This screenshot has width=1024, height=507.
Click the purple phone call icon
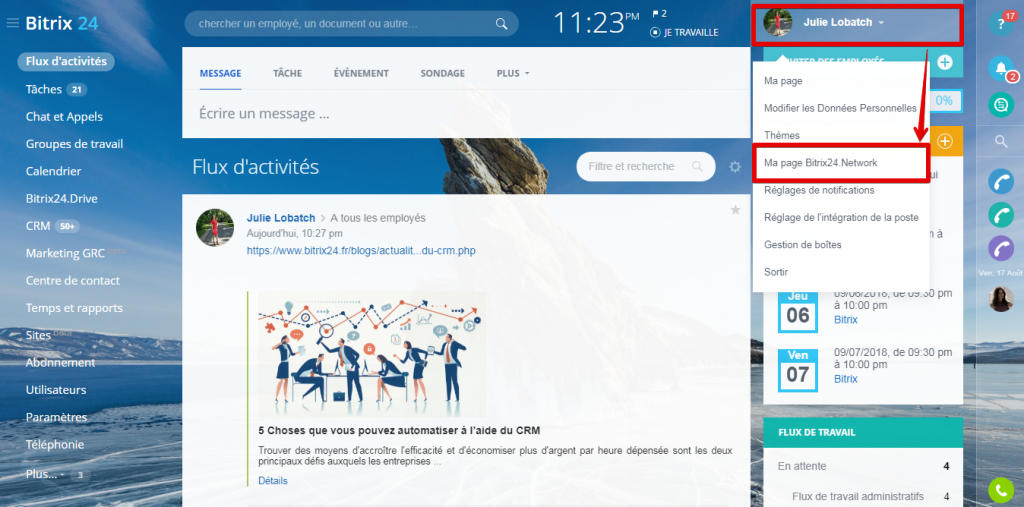(x=1000, y=248)
